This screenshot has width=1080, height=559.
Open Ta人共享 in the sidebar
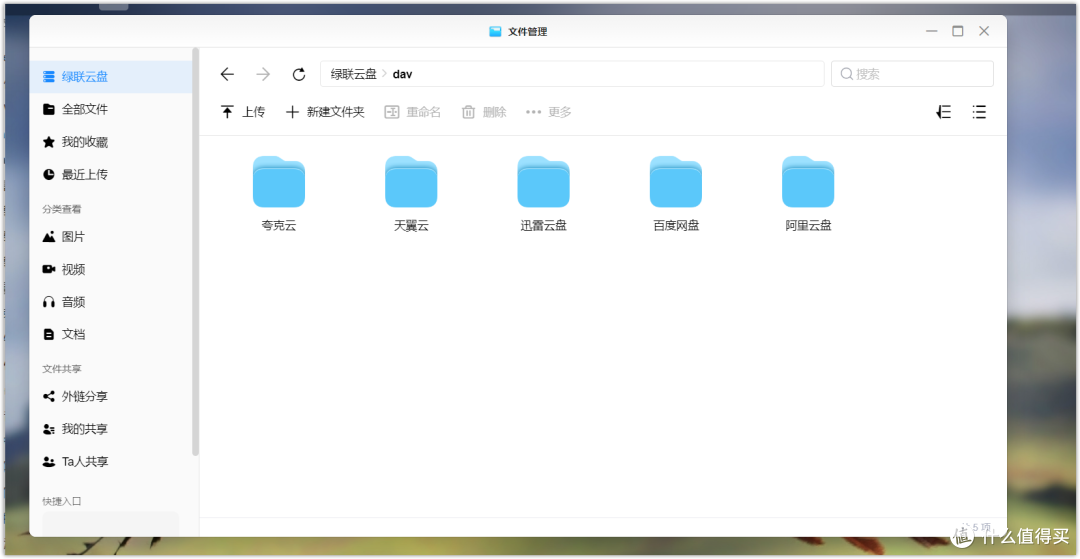111,461
